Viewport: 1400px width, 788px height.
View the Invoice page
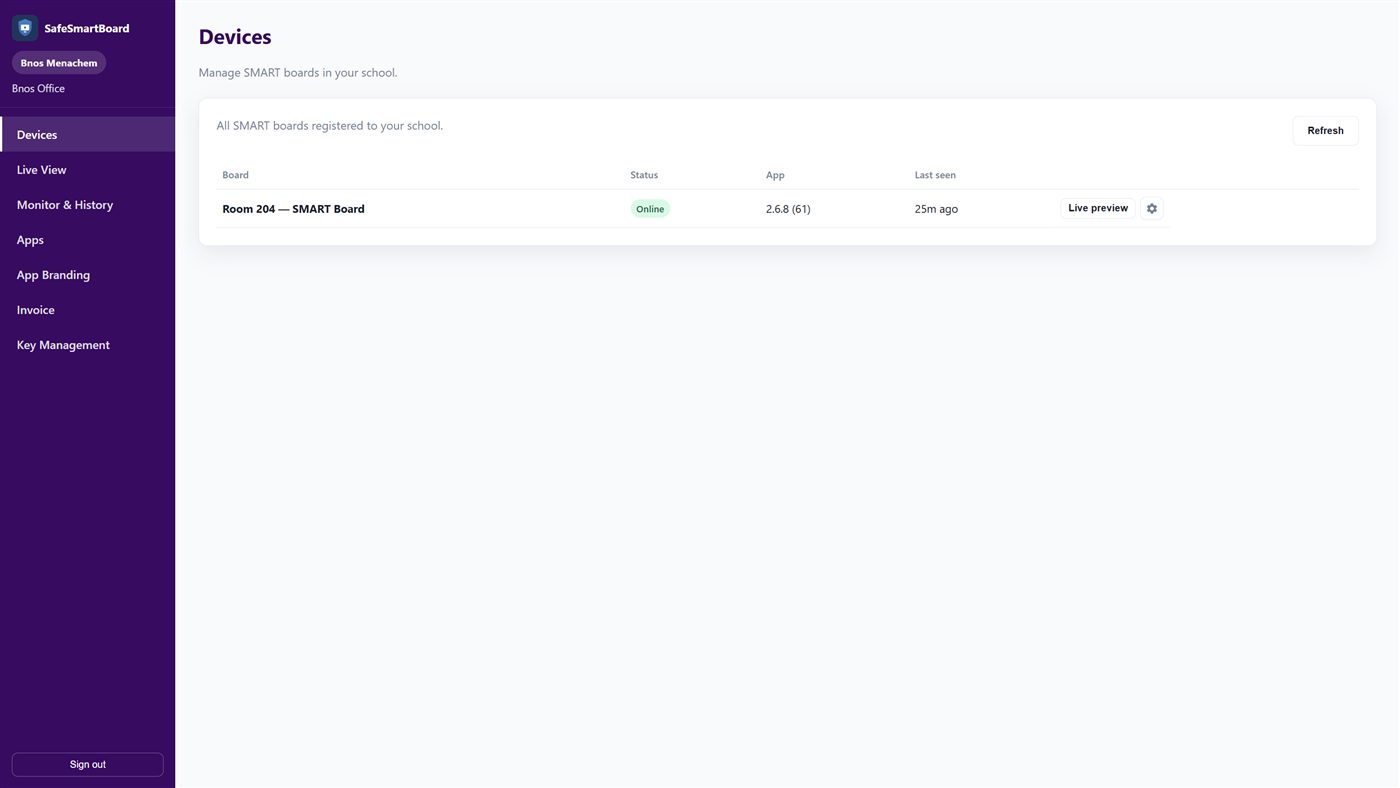(88, 309)
